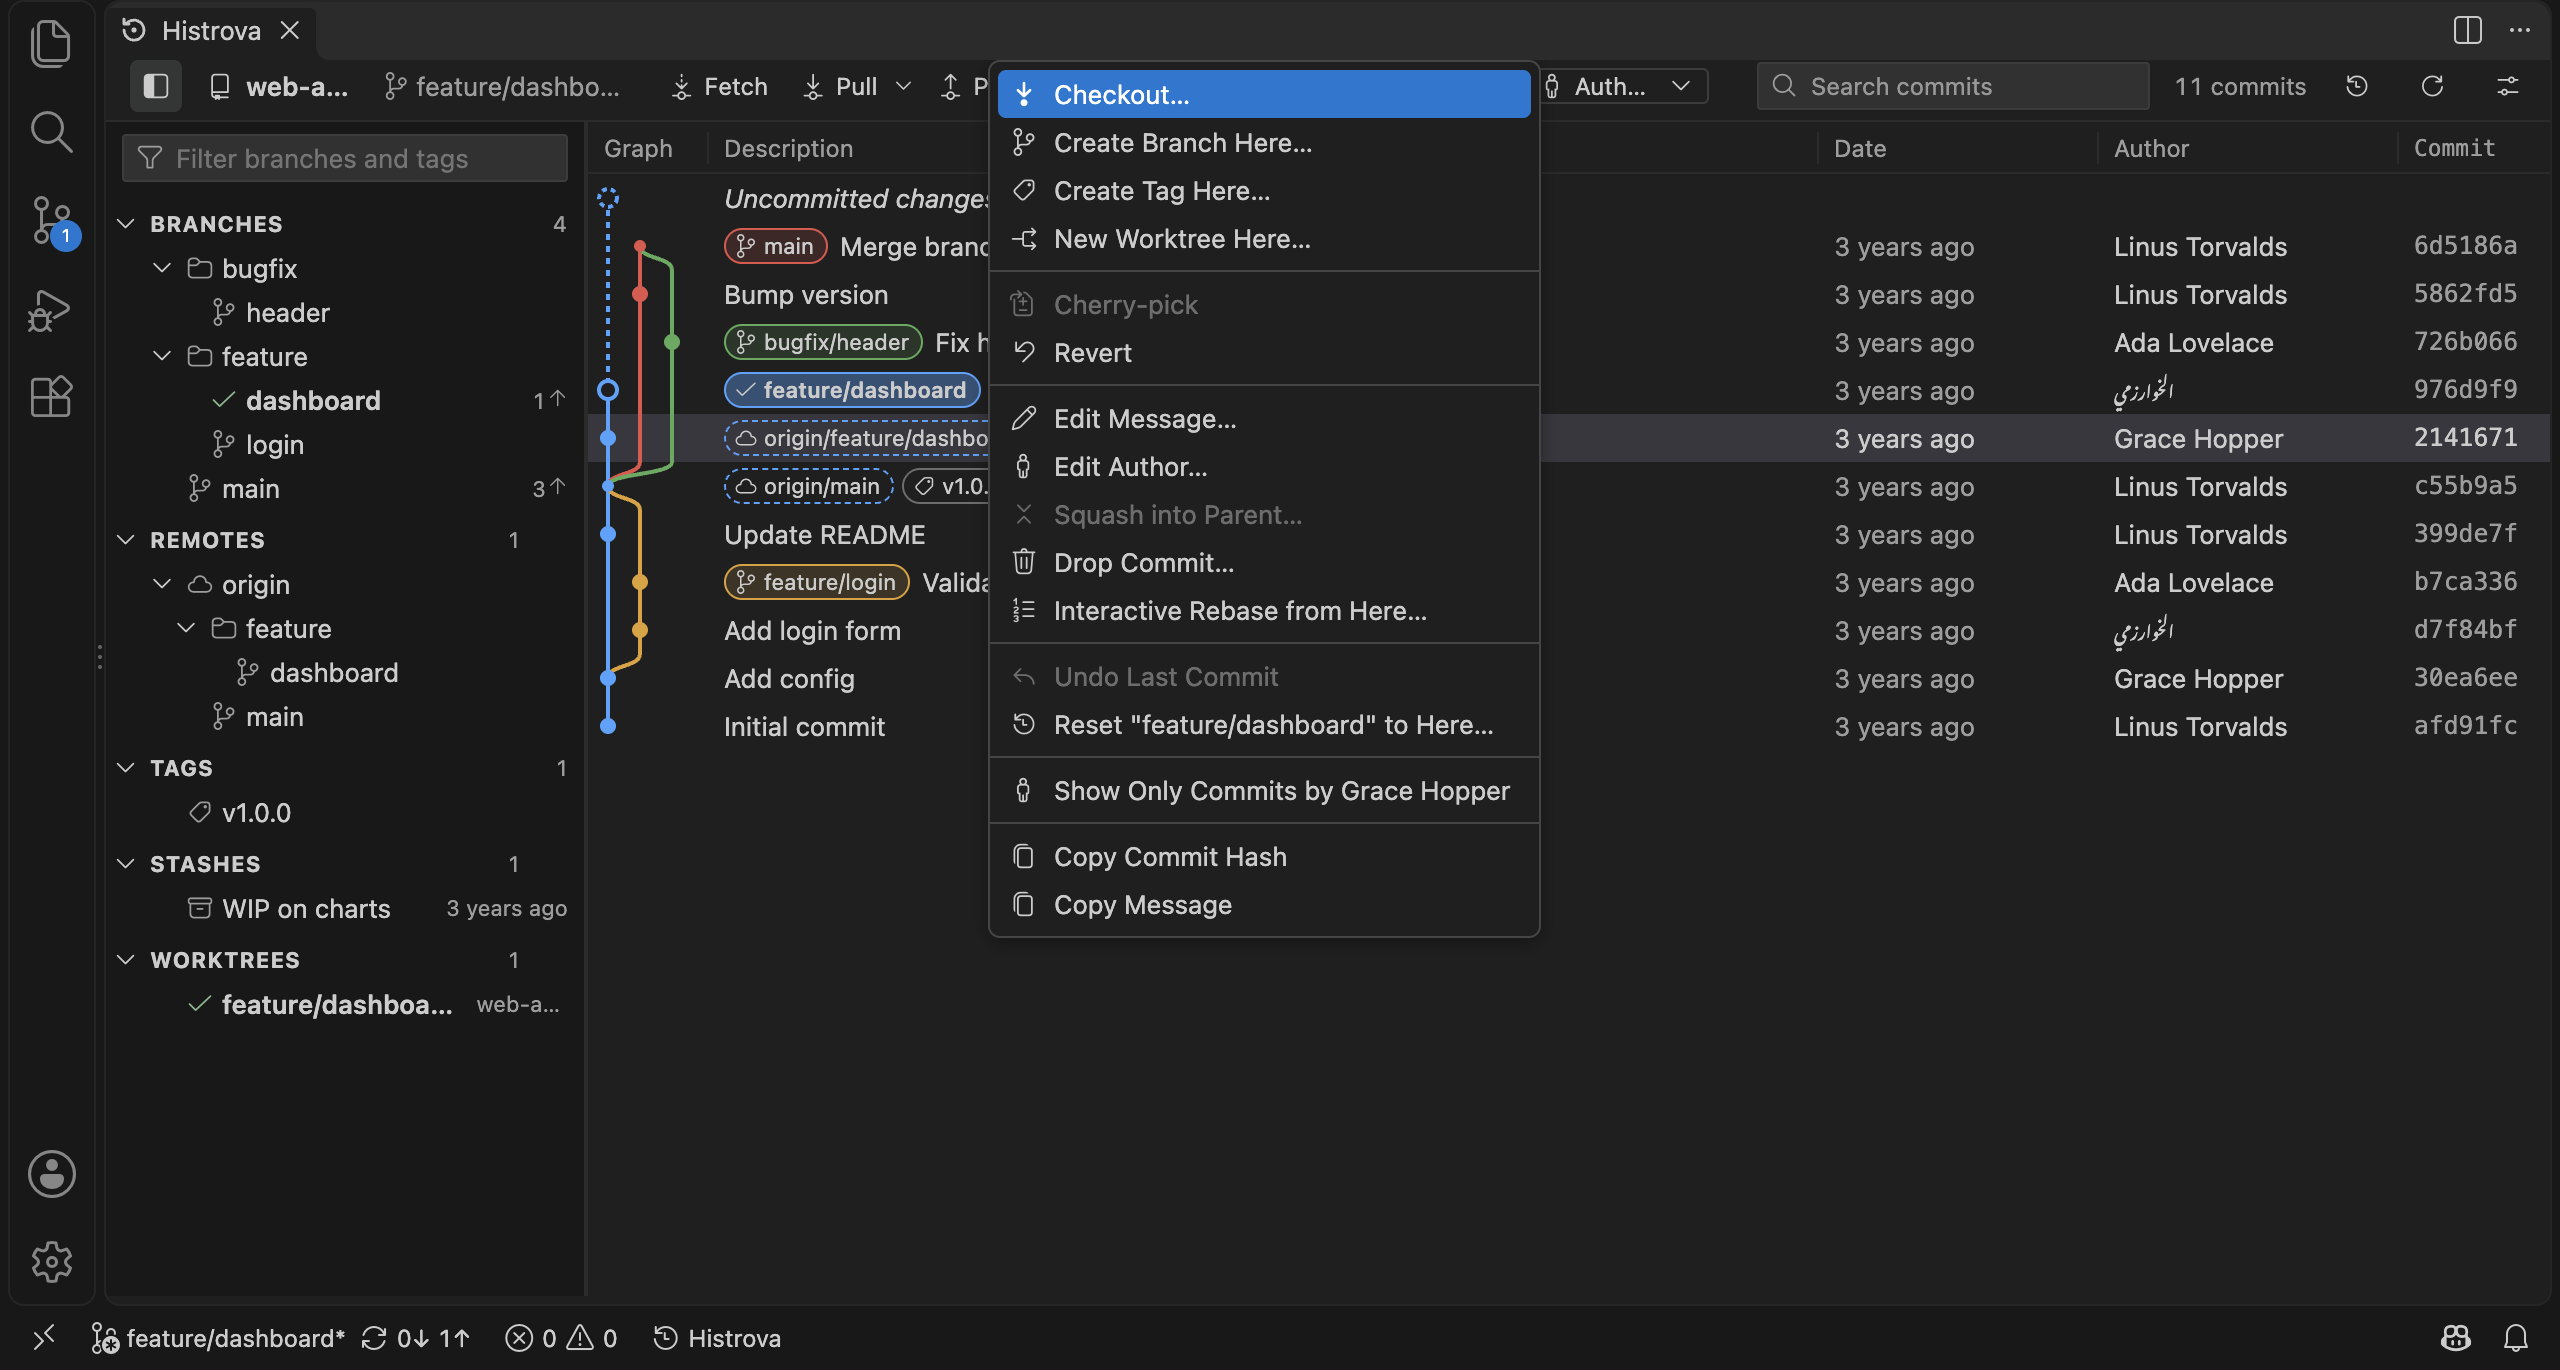Open the Search icon in activity bar
The image size is (2560, 1370).
51,131
